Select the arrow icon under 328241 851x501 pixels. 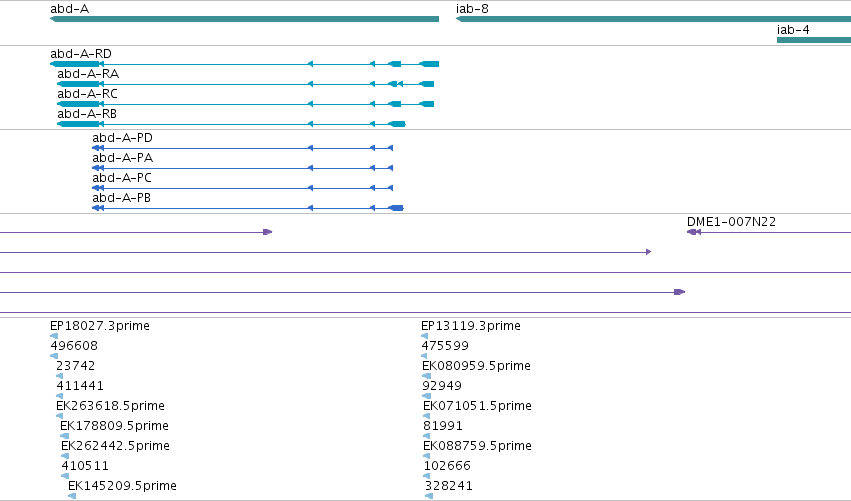pyautogui.click(x=429, y=496)
